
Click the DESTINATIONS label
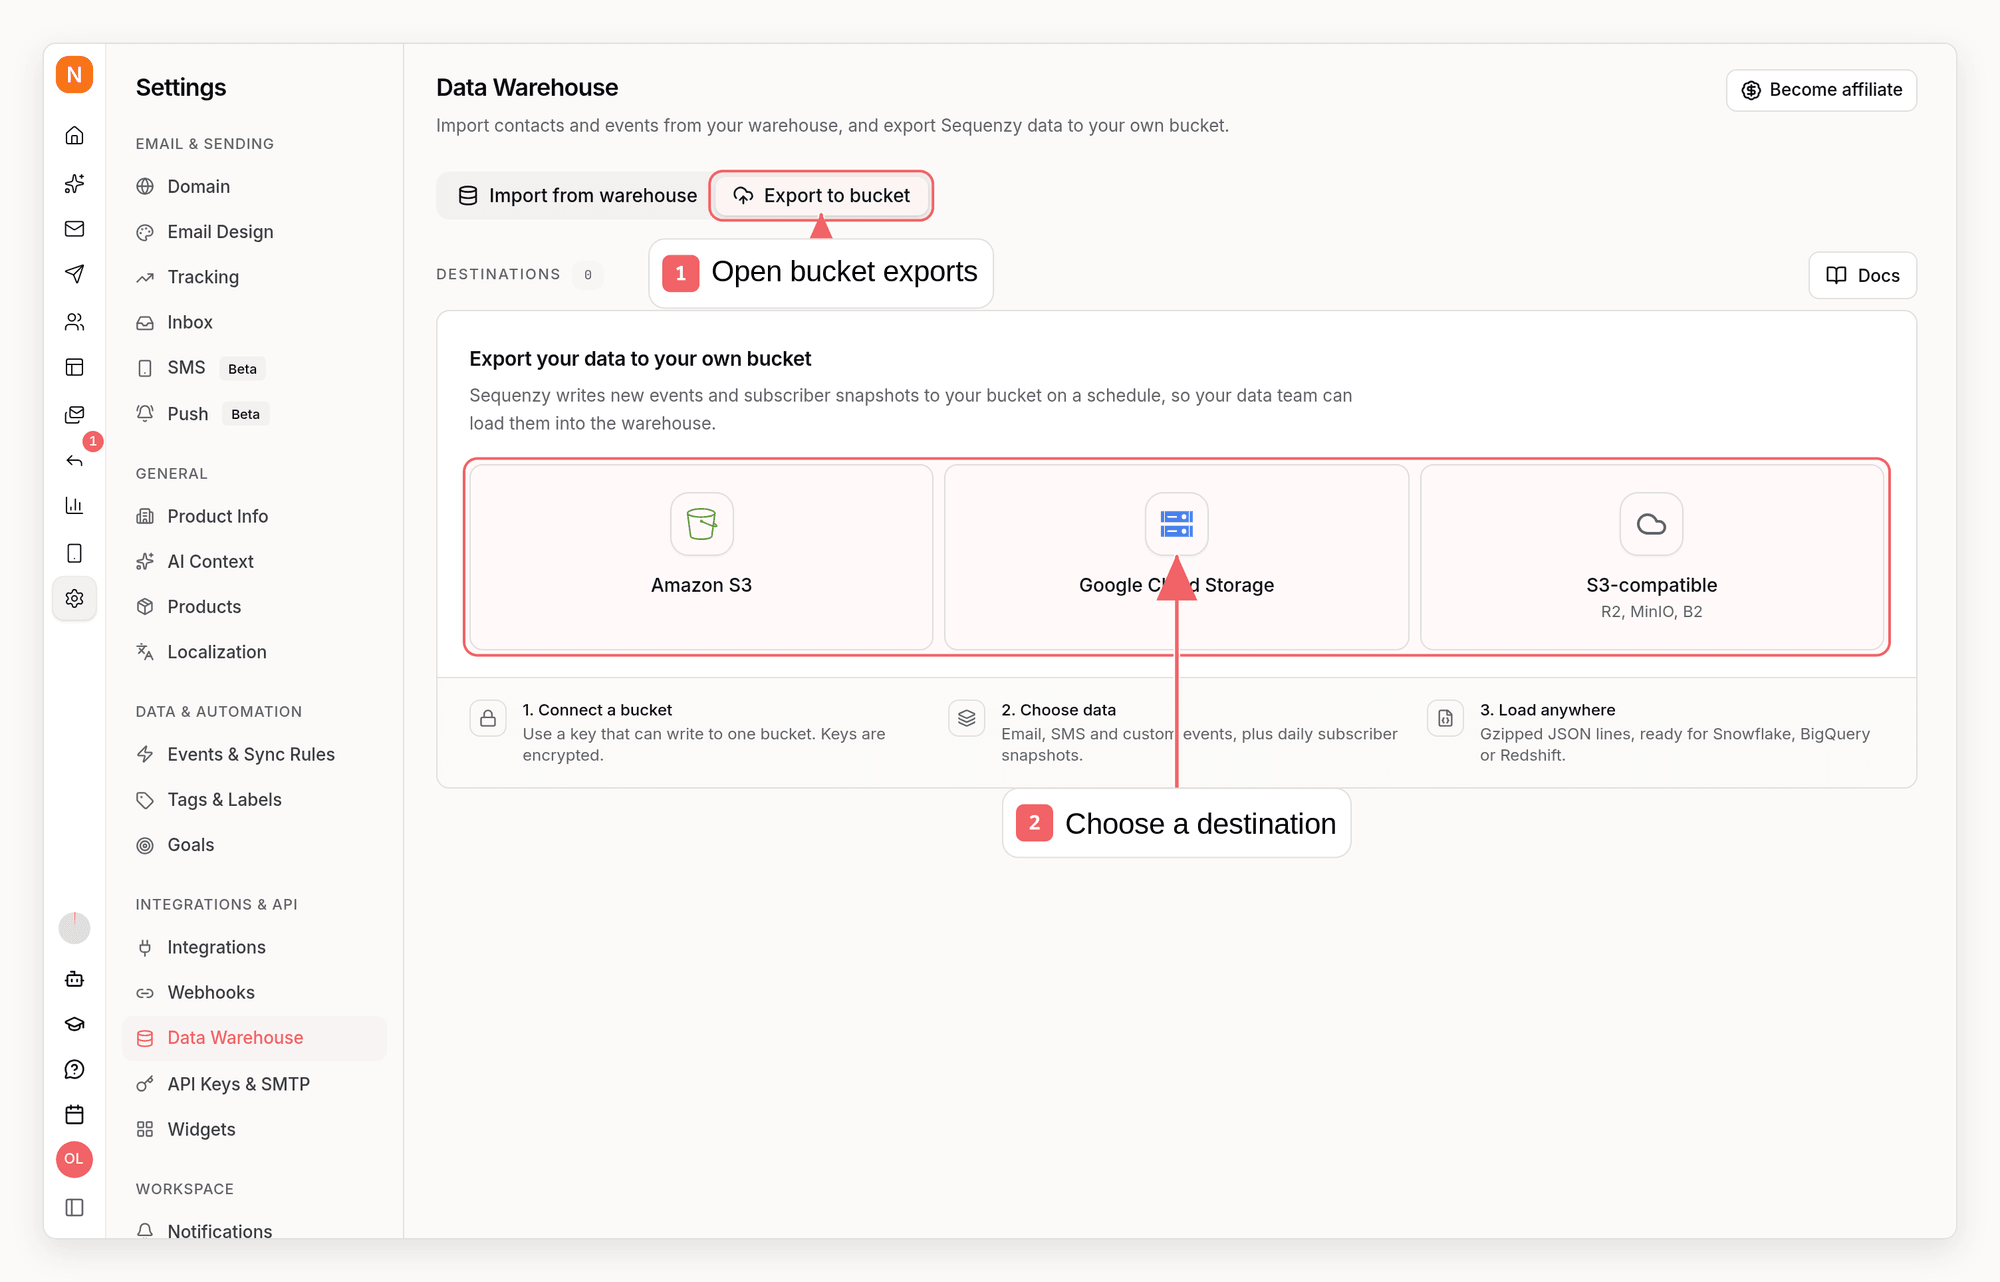498,274
